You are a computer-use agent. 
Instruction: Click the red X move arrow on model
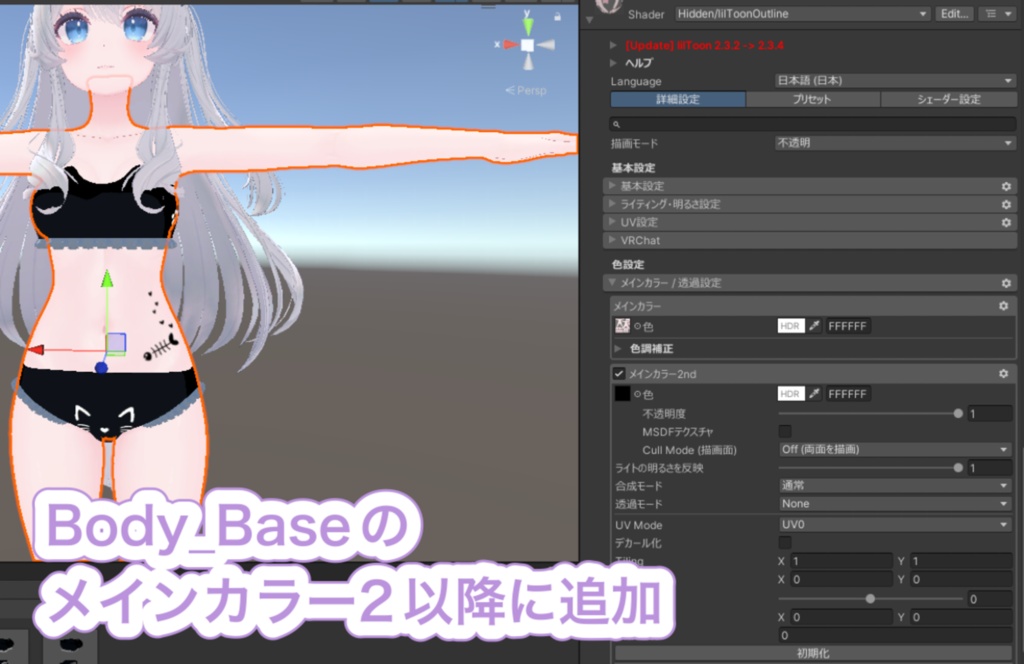point(35,350)
